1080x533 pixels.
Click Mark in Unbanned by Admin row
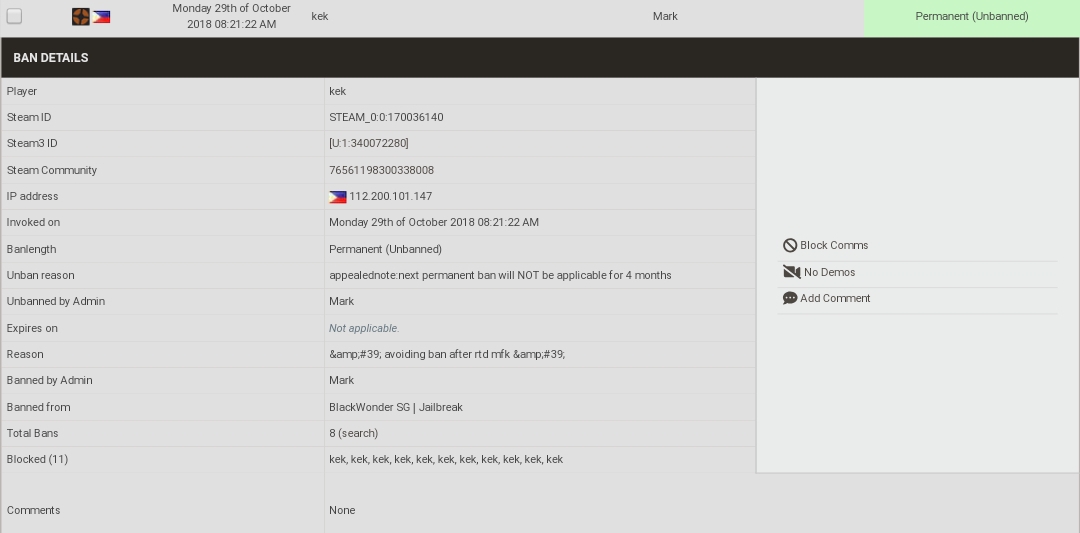342,302
